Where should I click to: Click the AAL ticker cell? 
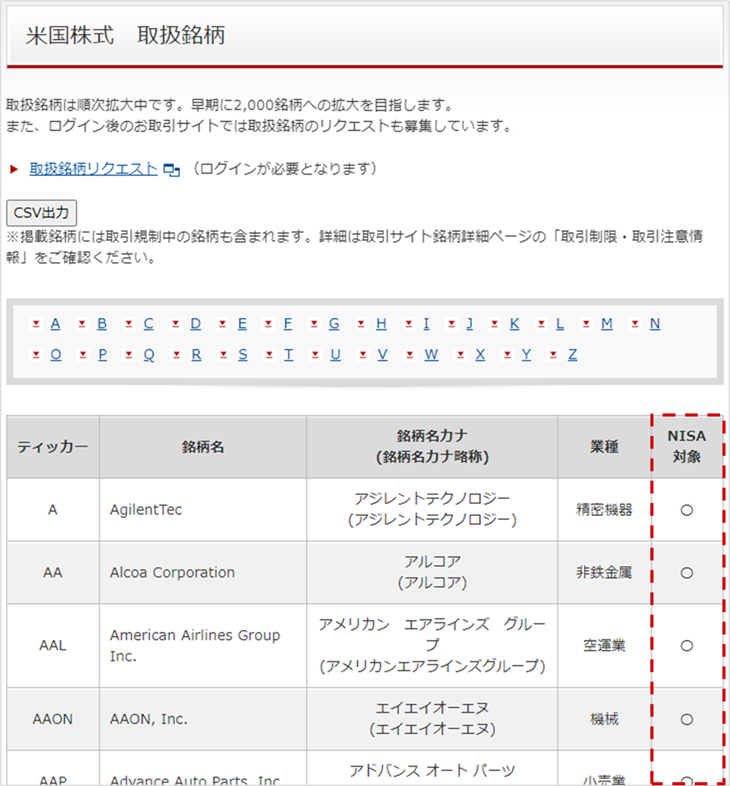53,646
